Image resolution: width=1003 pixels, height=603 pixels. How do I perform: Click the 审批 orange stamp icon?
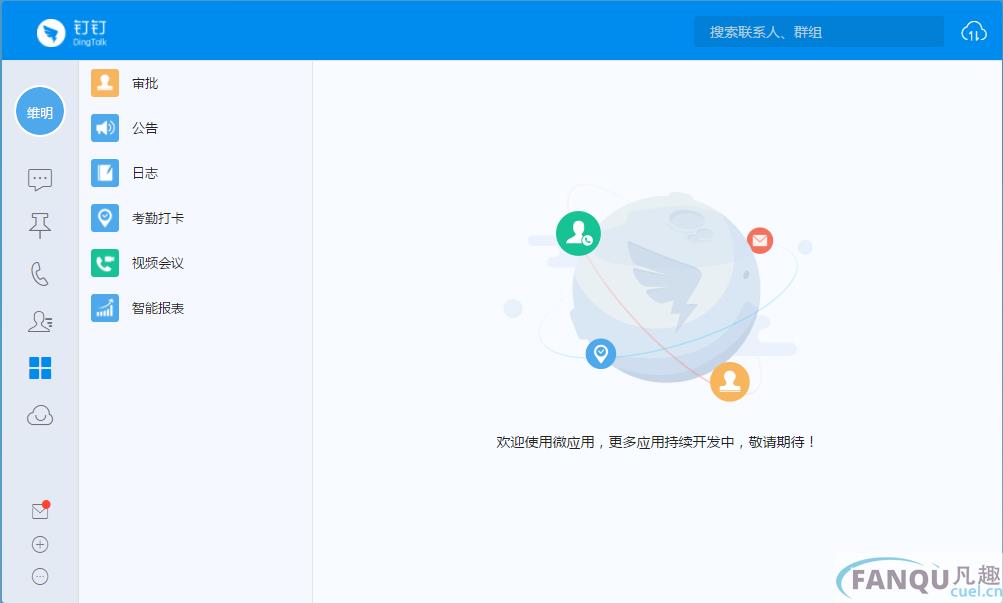(105, 83)
